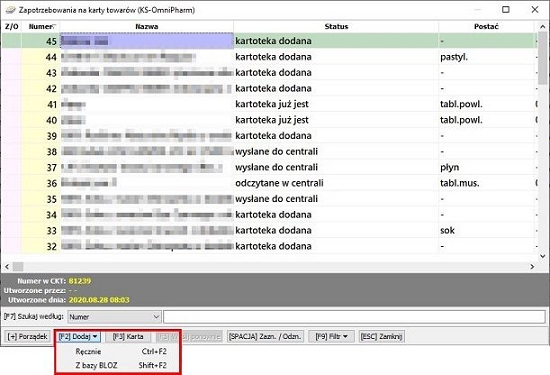The height and width of the screenshot is (375, 550).
Task: Select row number 36 odczytane w centrali
Action: [269, 183]
